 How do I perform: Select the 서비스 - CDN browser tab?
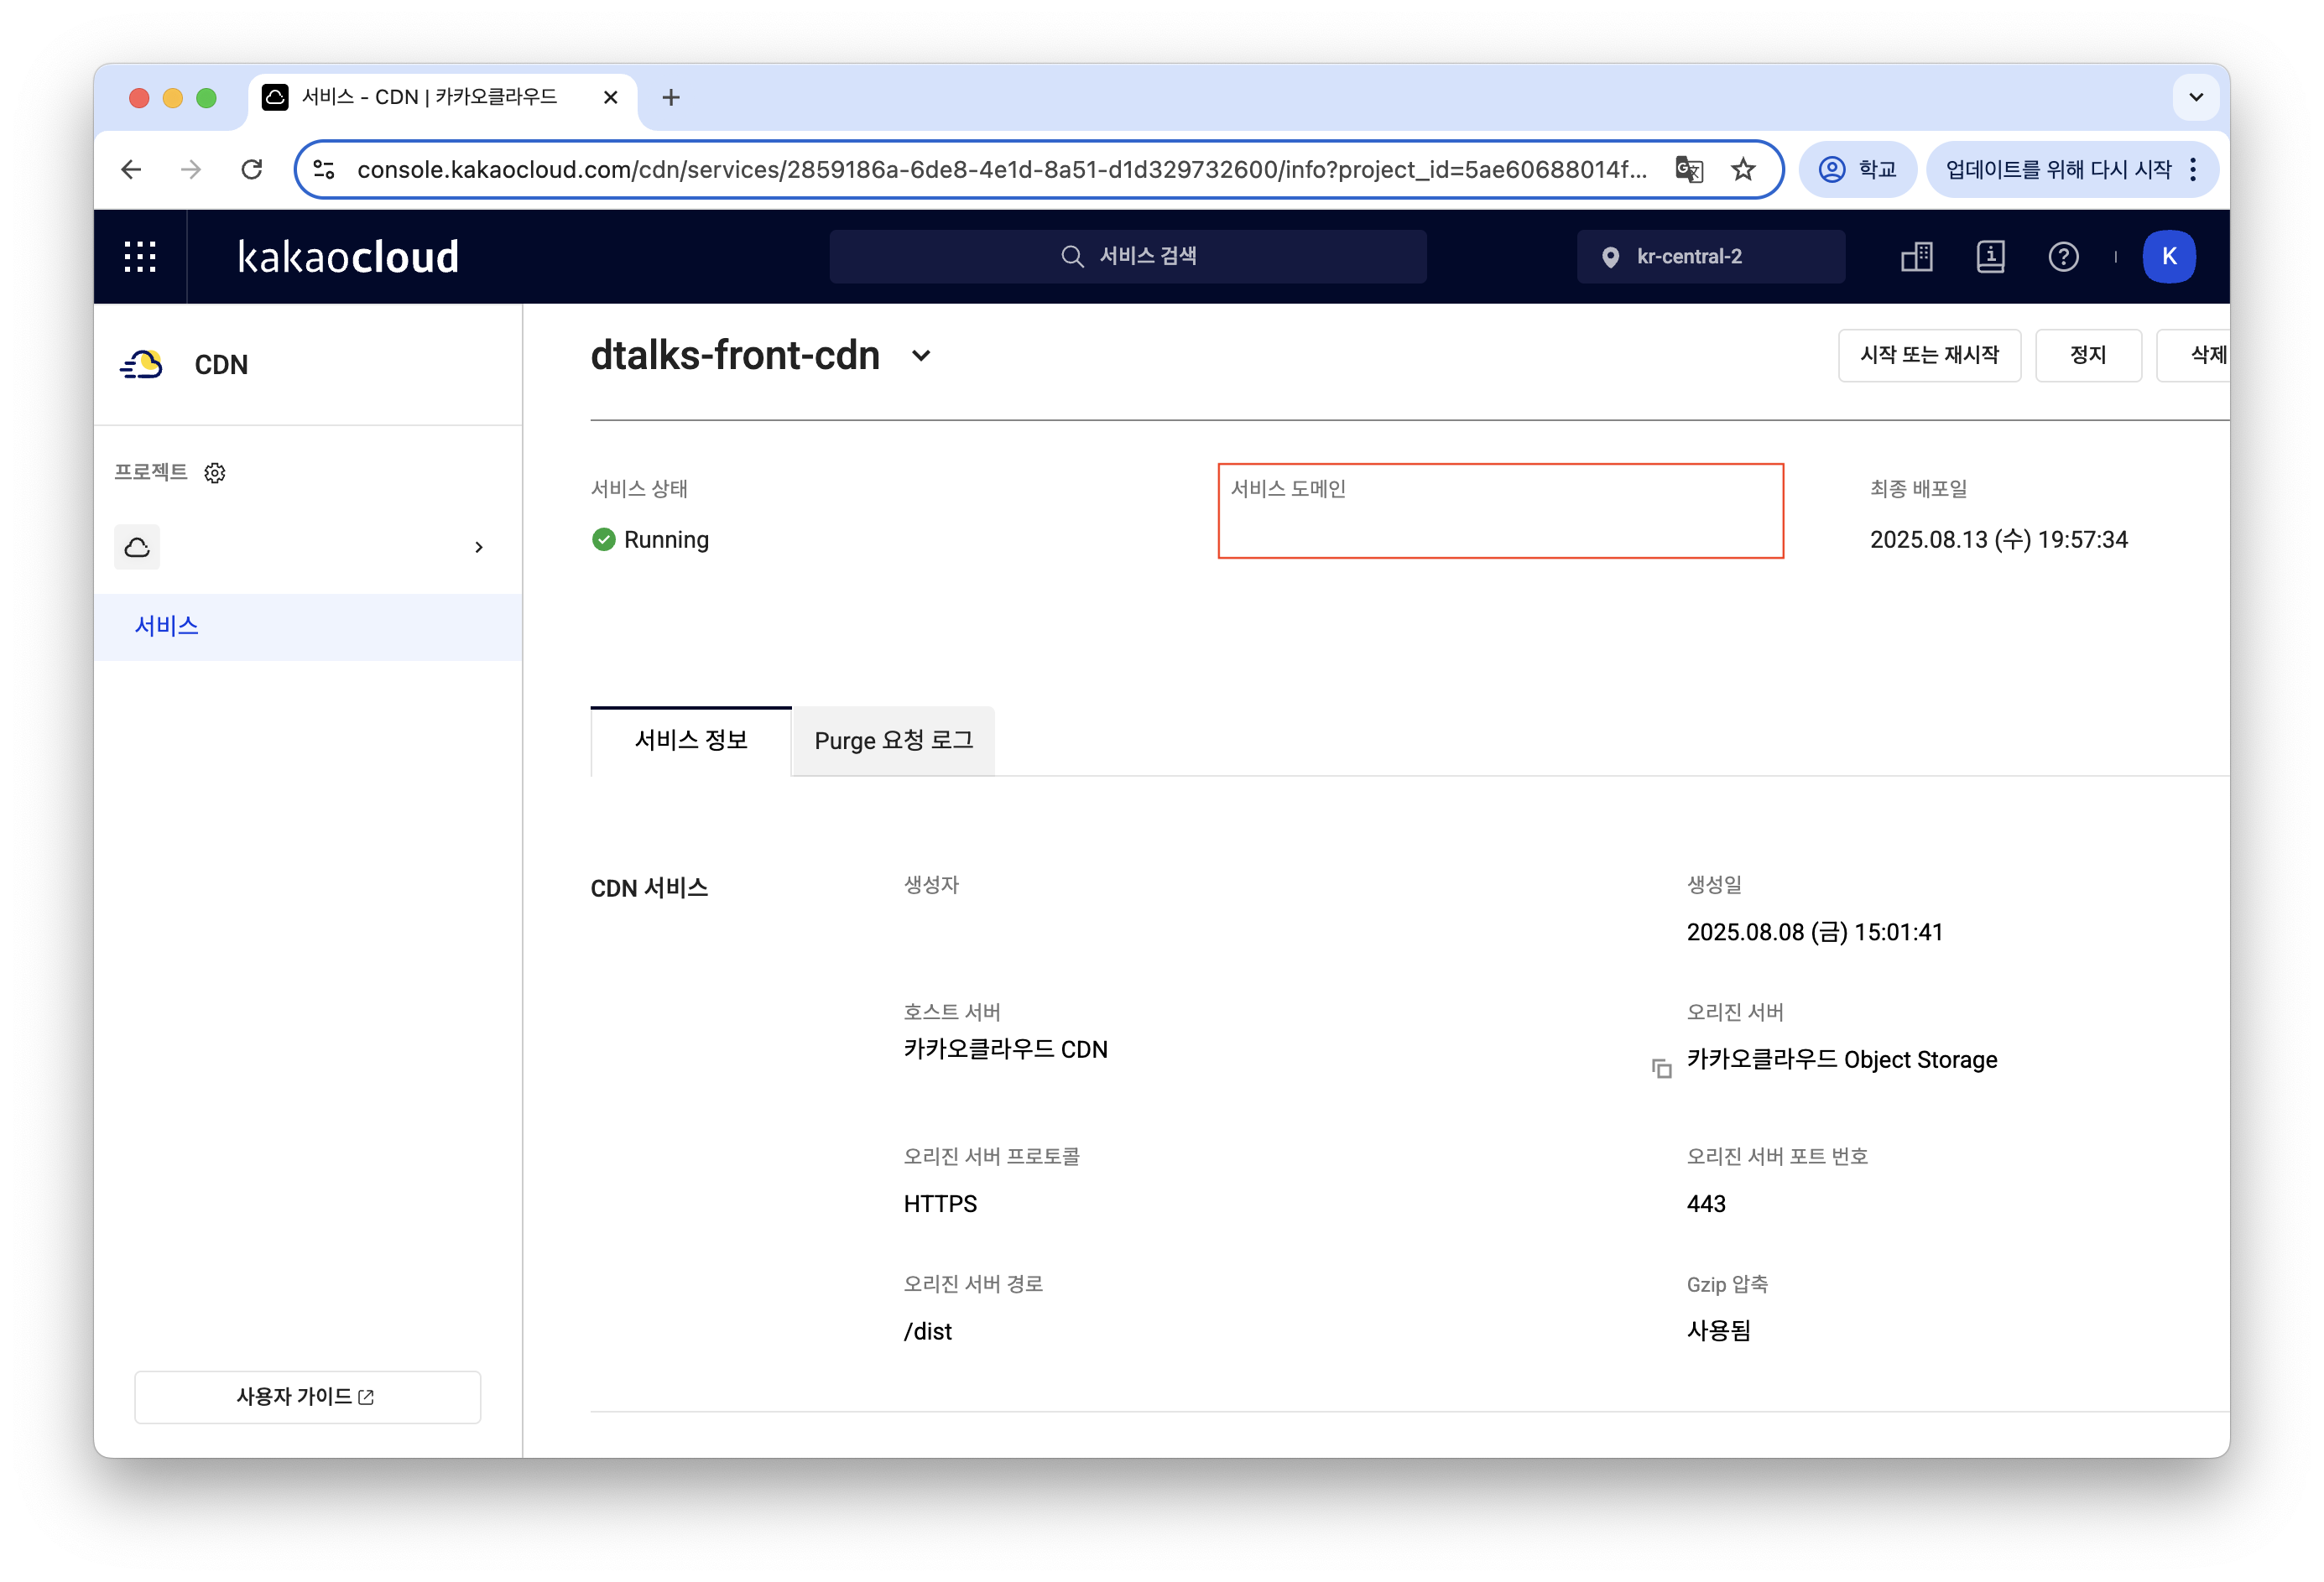(441, 97)
